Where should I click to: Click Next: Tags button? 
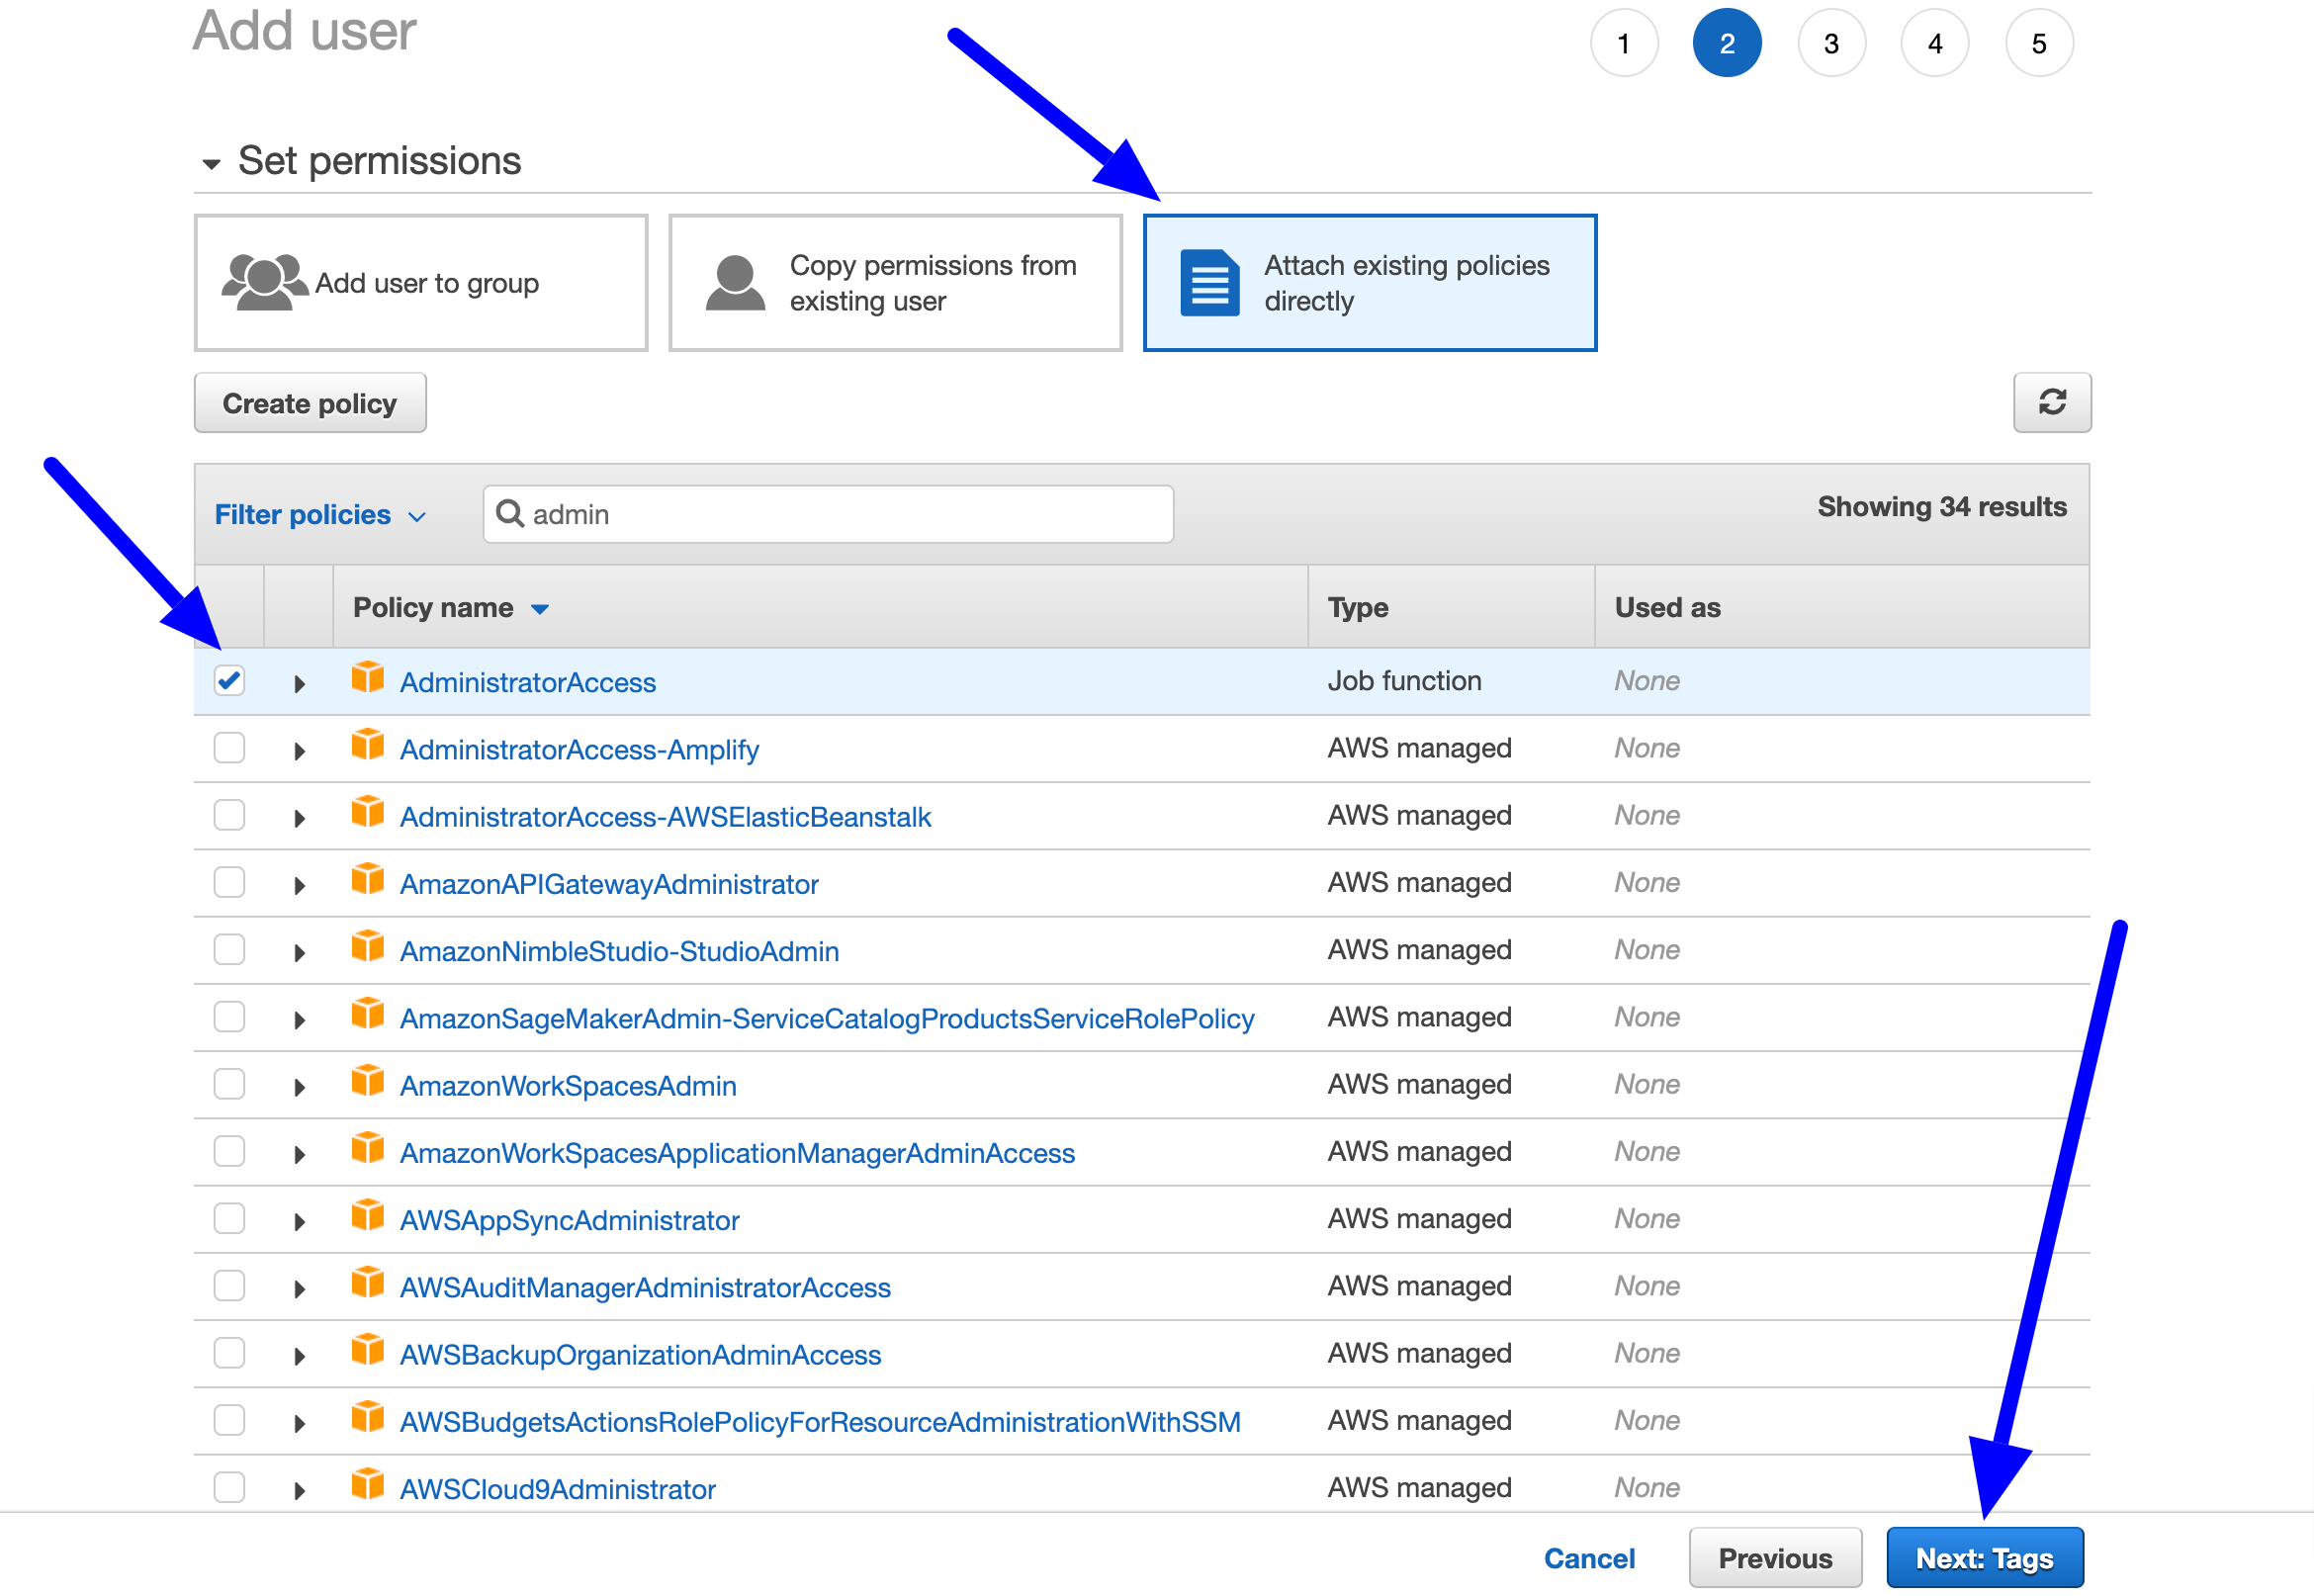(1984, 1557)
